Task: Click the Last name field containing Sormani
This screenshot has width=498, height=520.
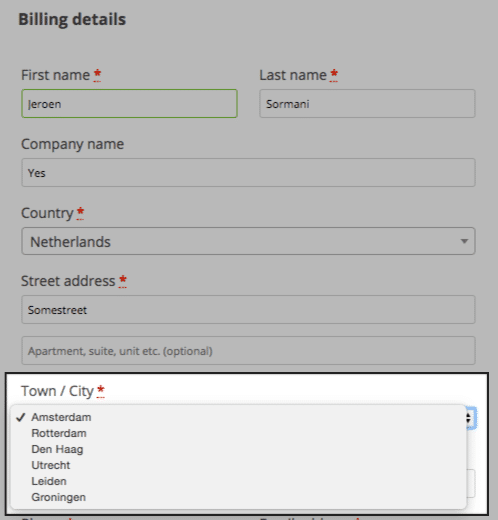Action: [x=367, y=103]
